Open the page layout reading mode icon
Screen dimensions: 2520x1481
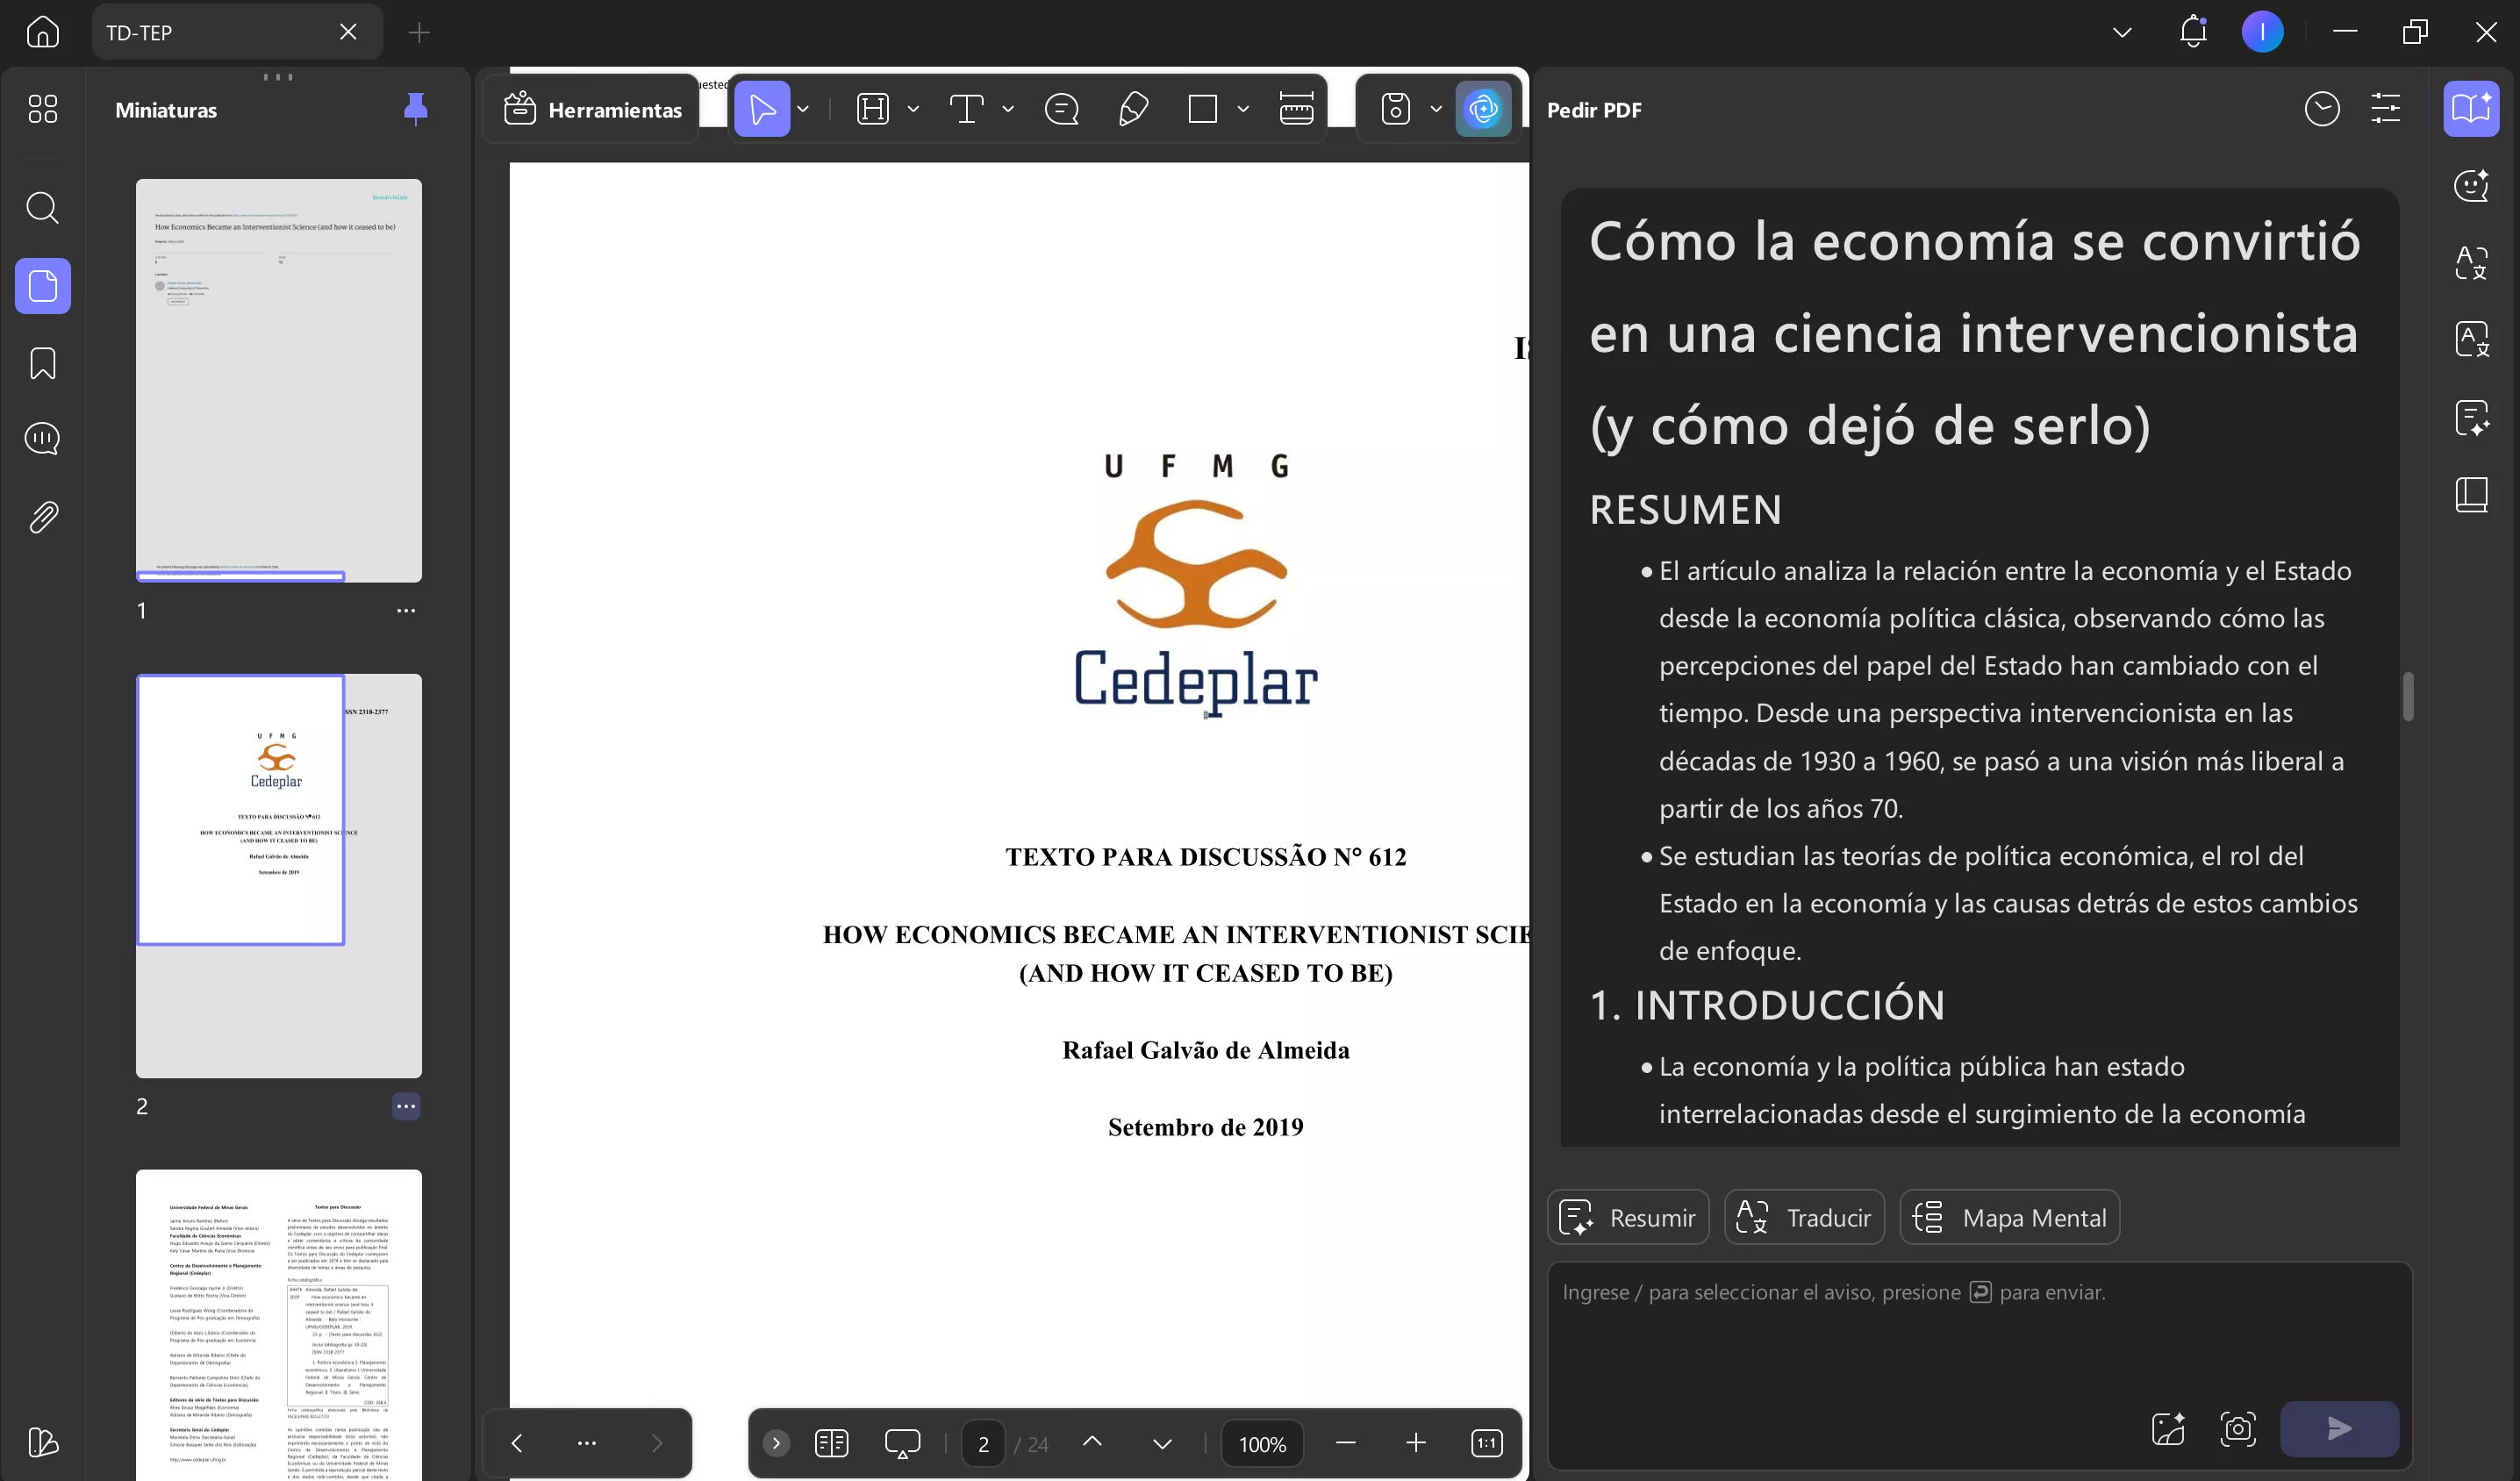tap(831, 1443)
